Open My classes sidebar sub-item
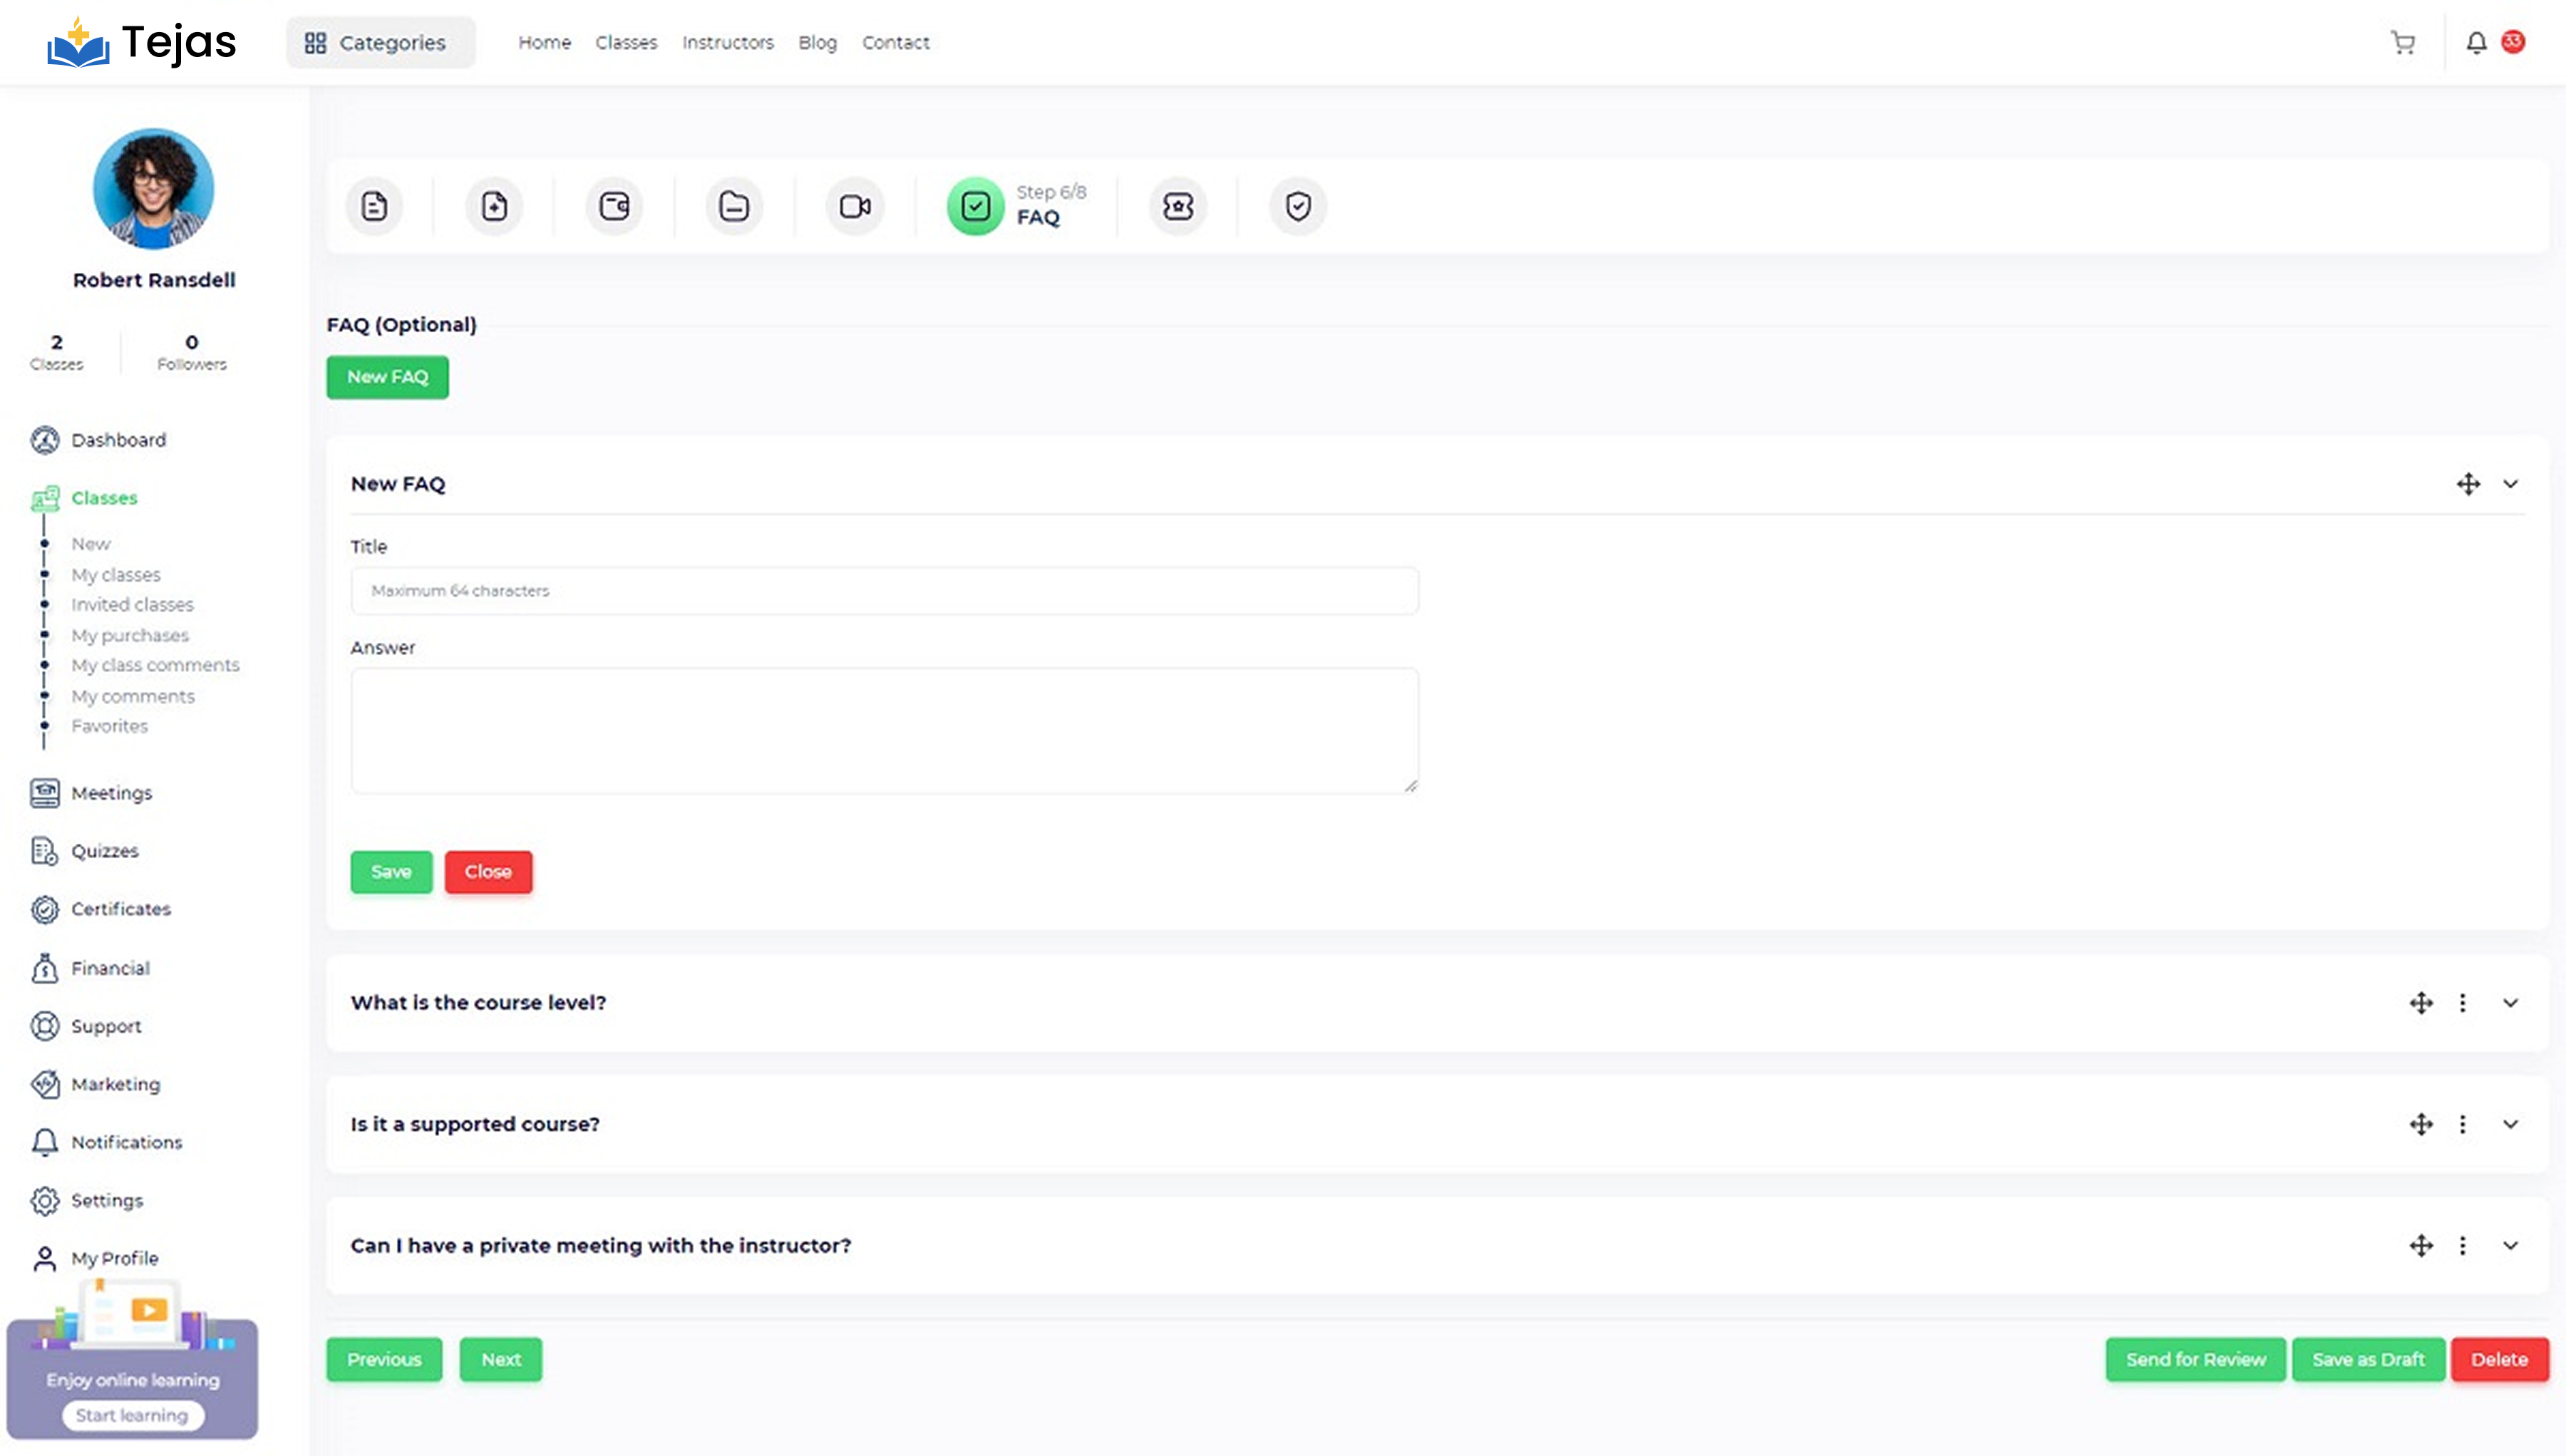The image size is (2566, 1456). 115,575
